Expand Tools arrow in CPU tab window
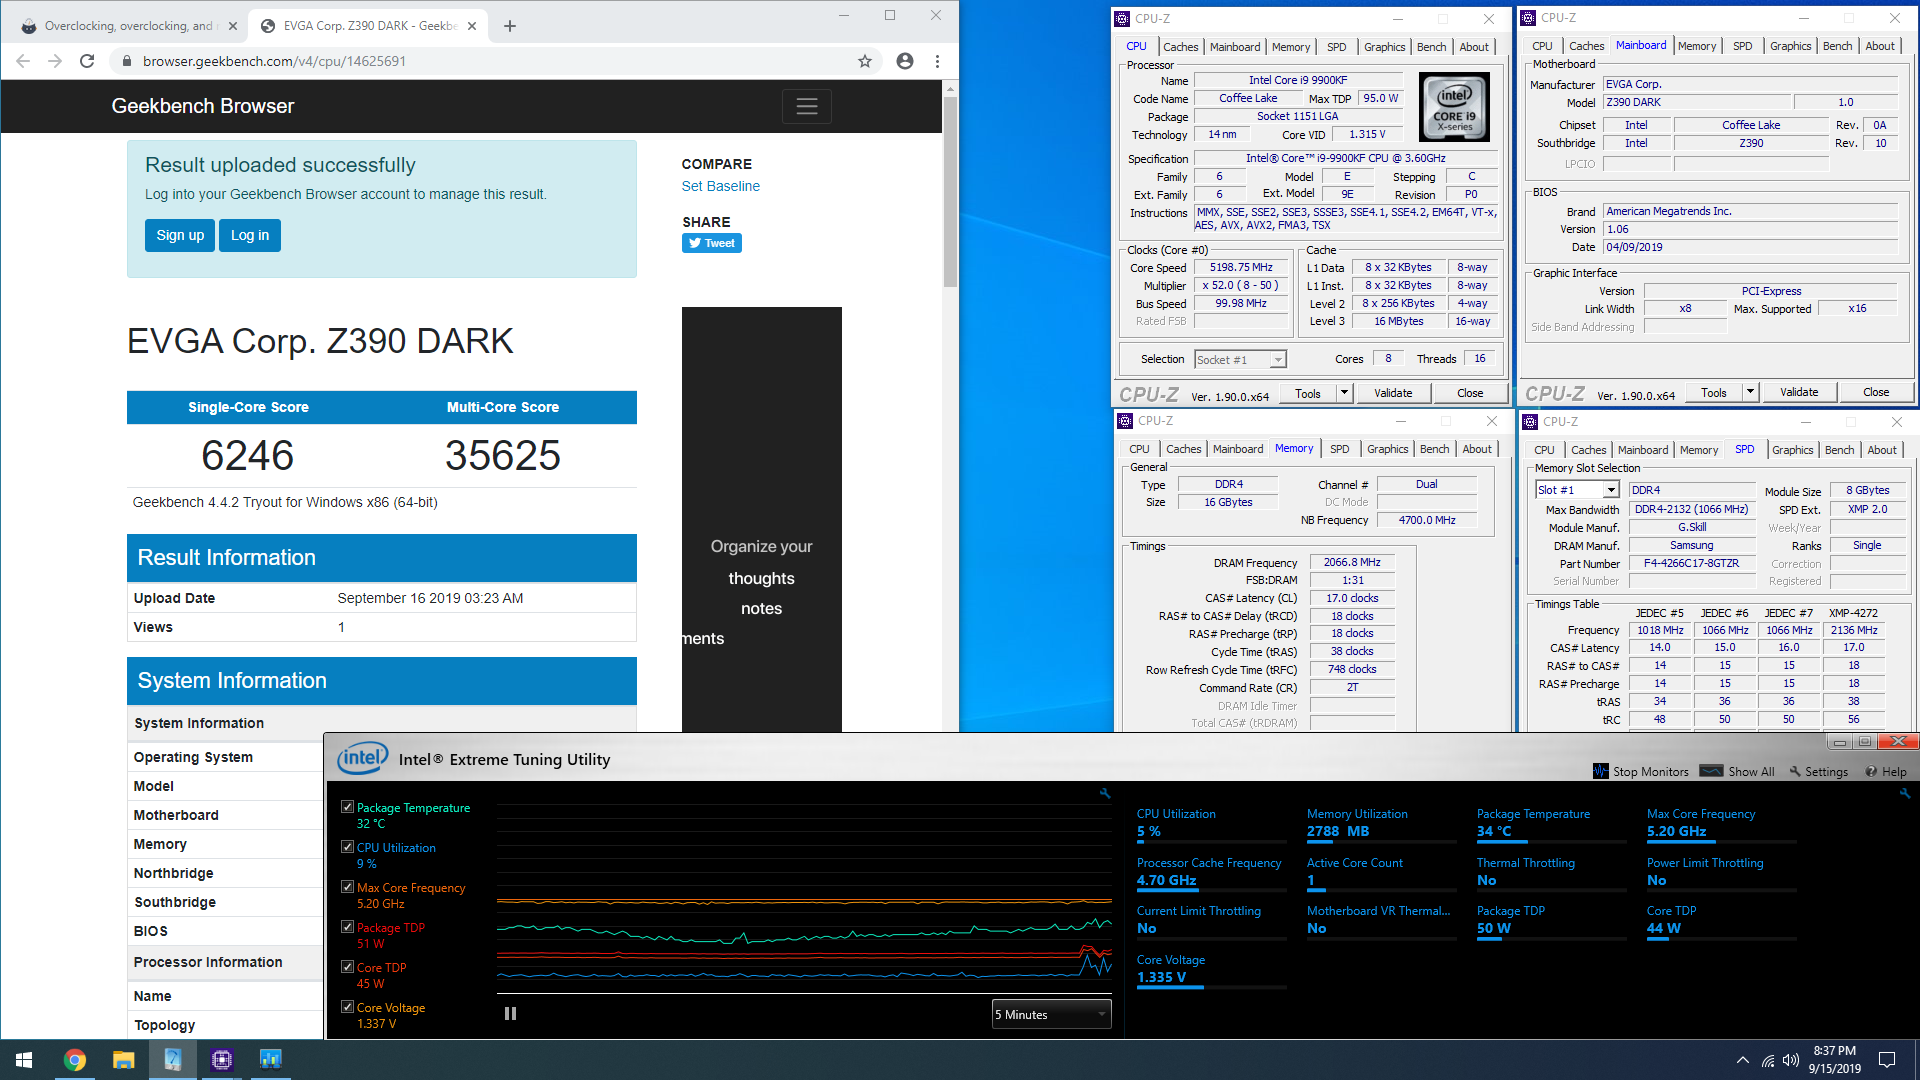This screenshot has width=1920, height=1080. pyautogui.click(x=1344, y=393)
